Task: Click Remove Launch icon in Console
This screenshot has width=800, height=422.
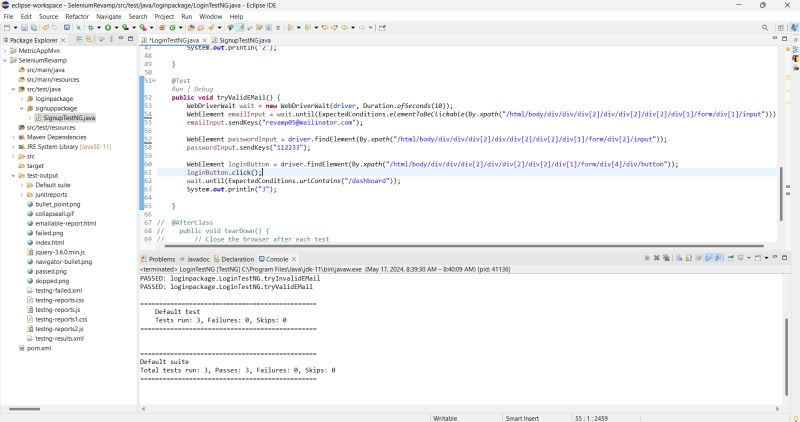Action: 657,258
